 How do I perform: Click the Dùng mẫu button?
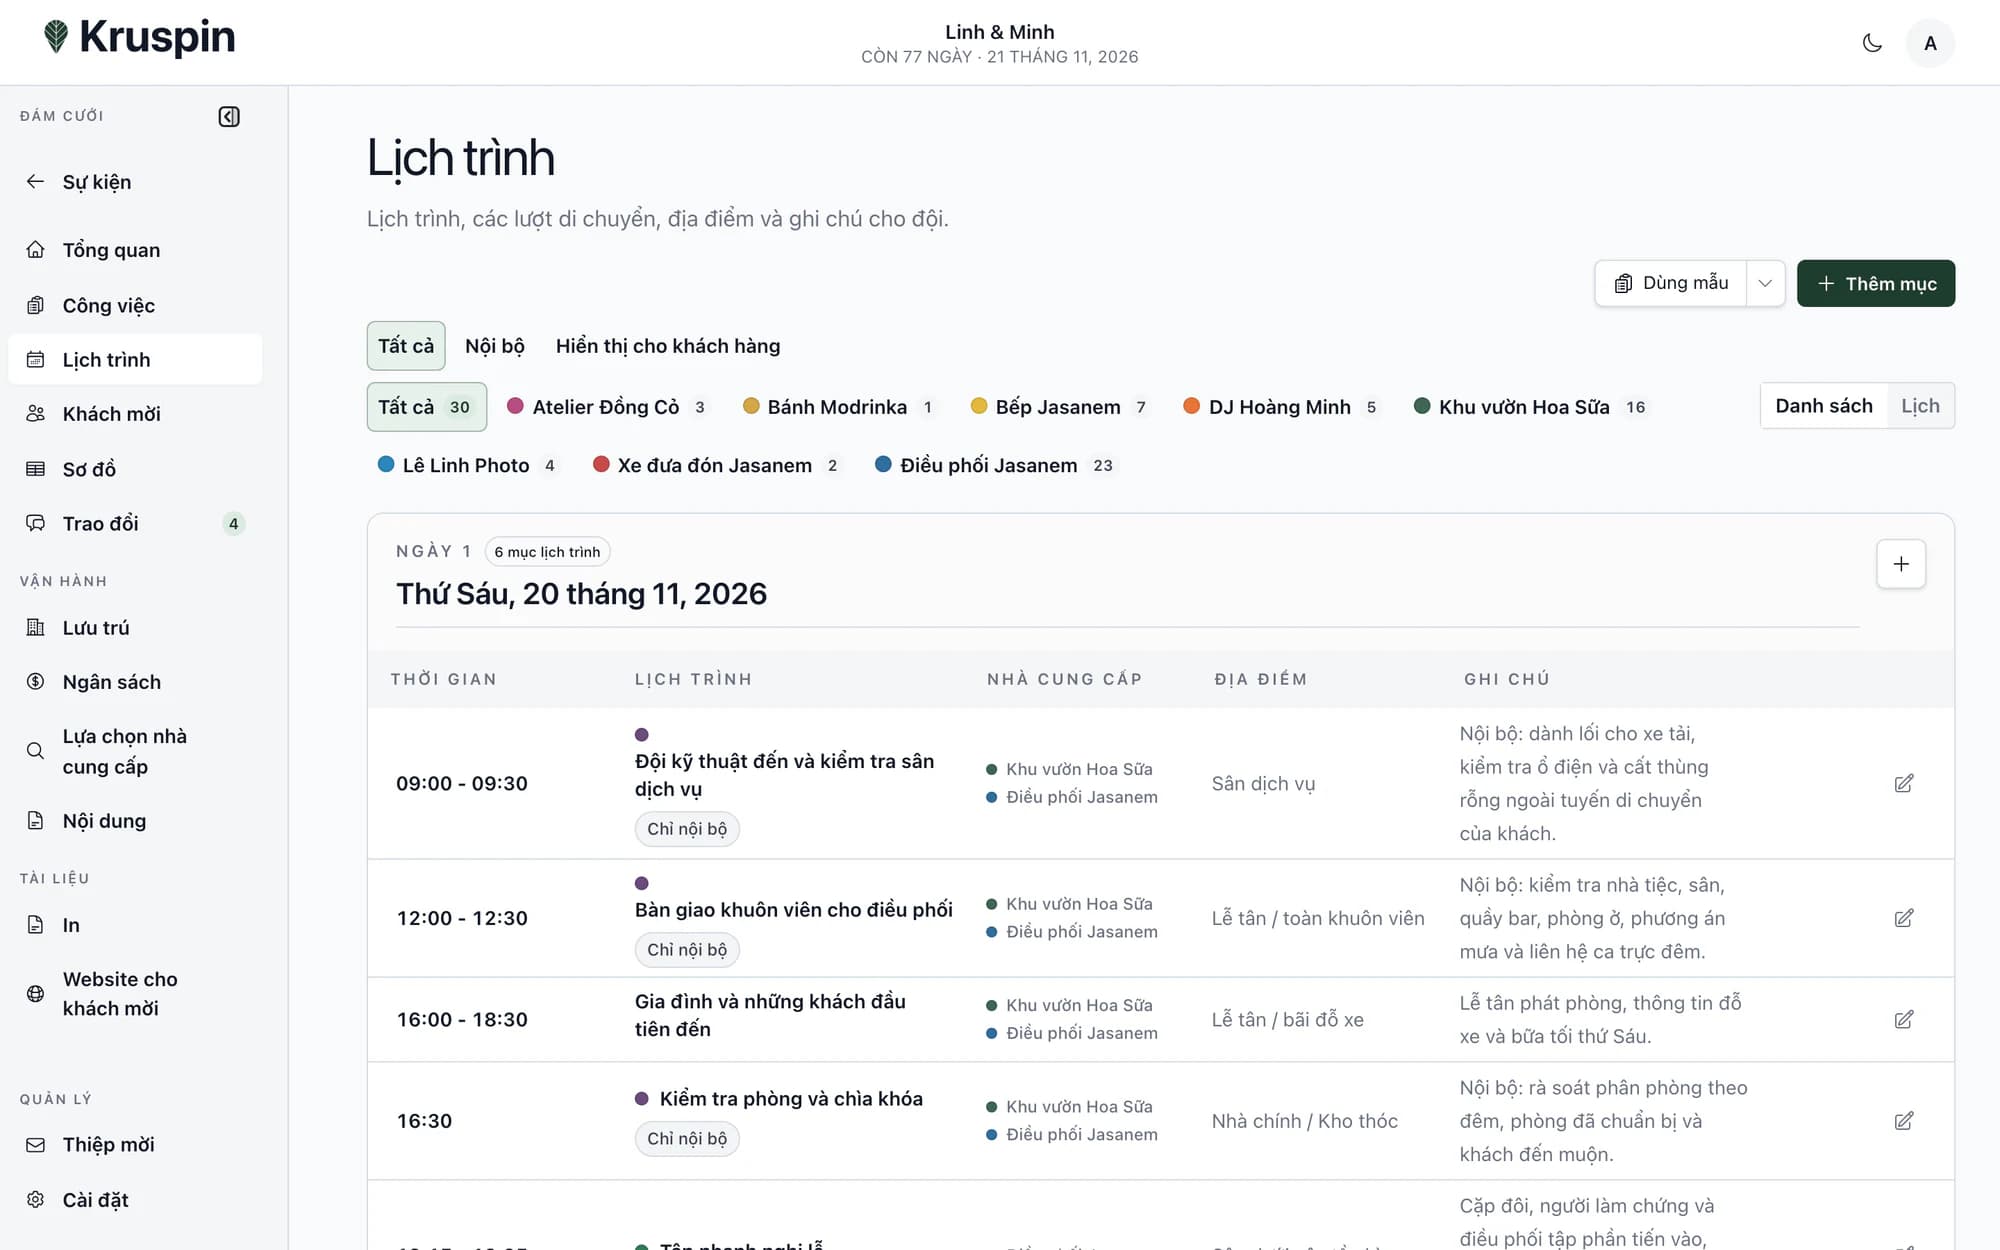[1671, 284]
